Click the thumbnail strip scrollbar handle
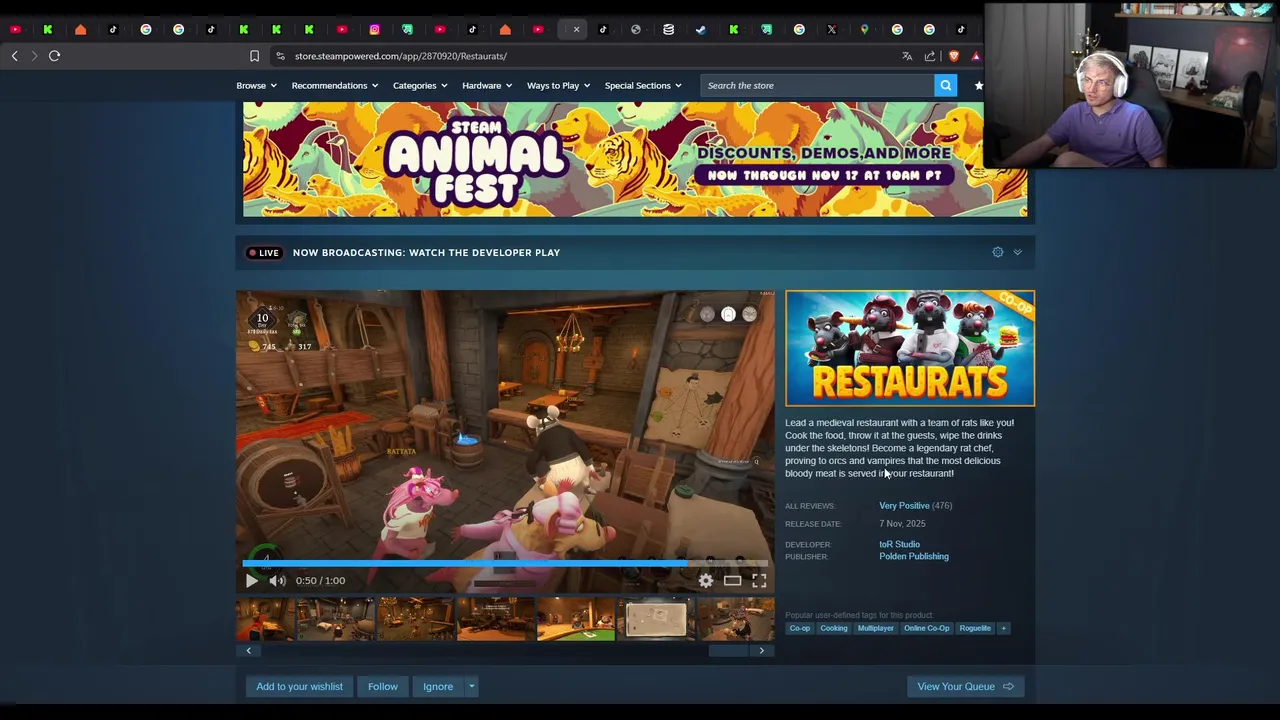The image size is (1280, 720). [728, 651]
